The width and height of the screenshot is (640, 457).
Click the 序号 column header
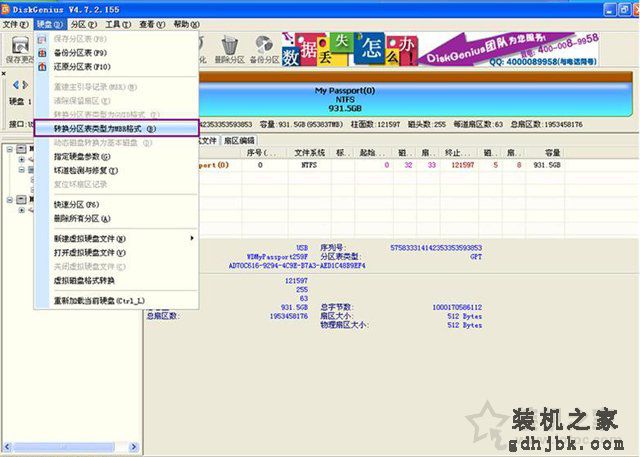264,153
